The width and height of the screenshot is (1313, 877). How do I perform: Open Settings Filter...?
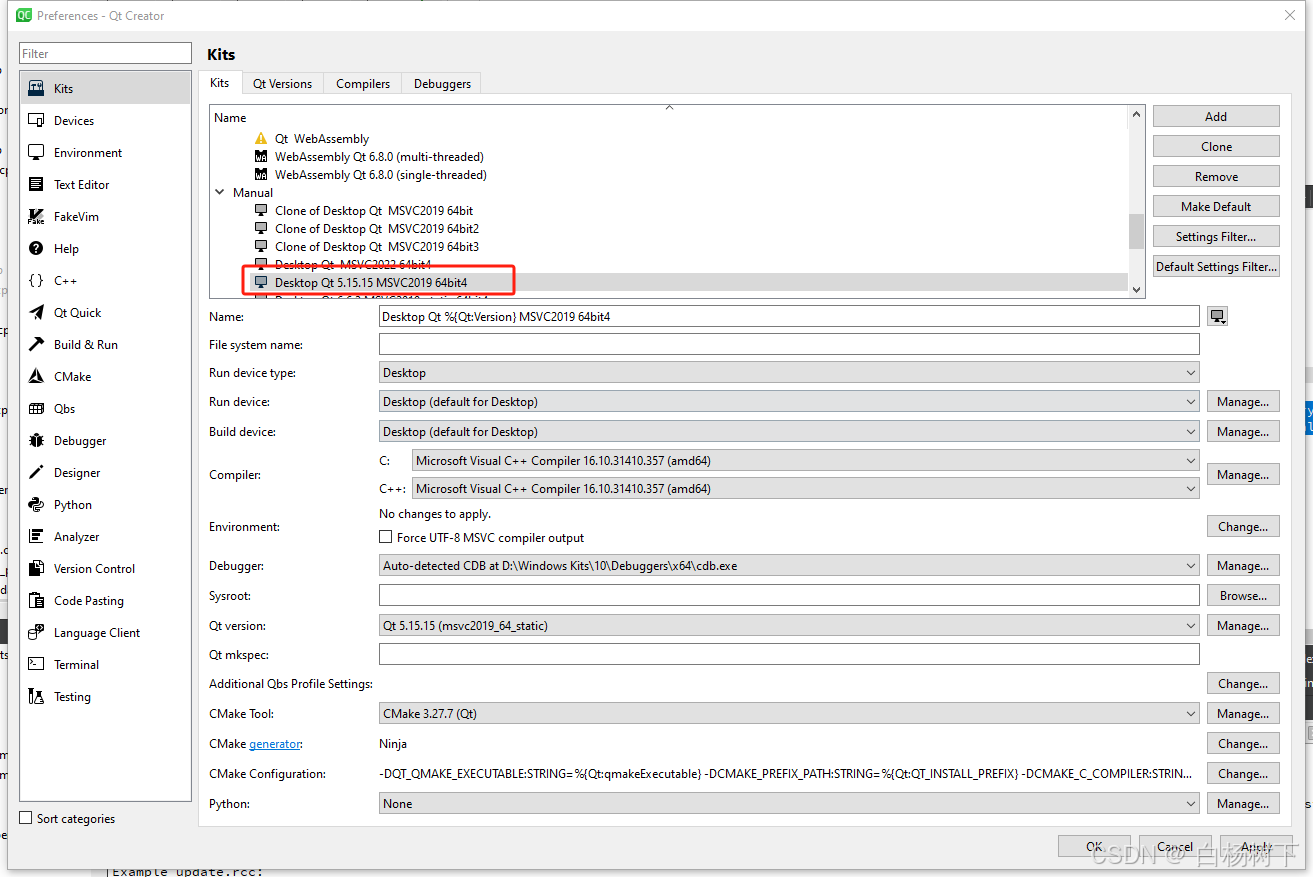point(1216,236)
